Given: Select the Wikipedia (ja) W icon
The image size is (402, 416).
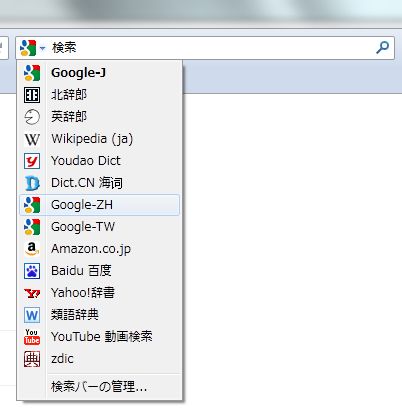Looking at the screenshot, I should tap(32, 139).
